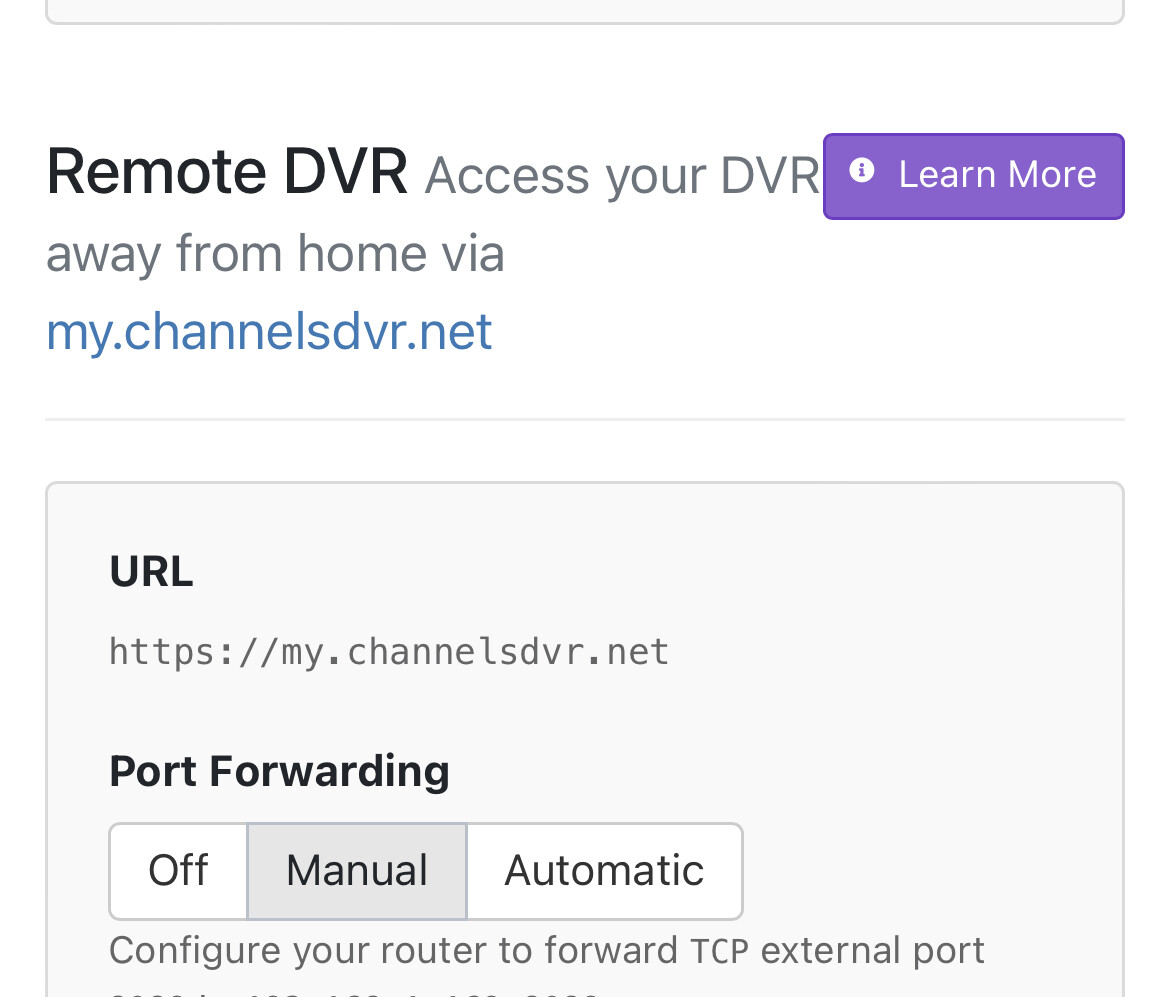This screenshot has width=1170, height=997.
Task: Click the TCP word in instructions
Action: coord(719,951)
